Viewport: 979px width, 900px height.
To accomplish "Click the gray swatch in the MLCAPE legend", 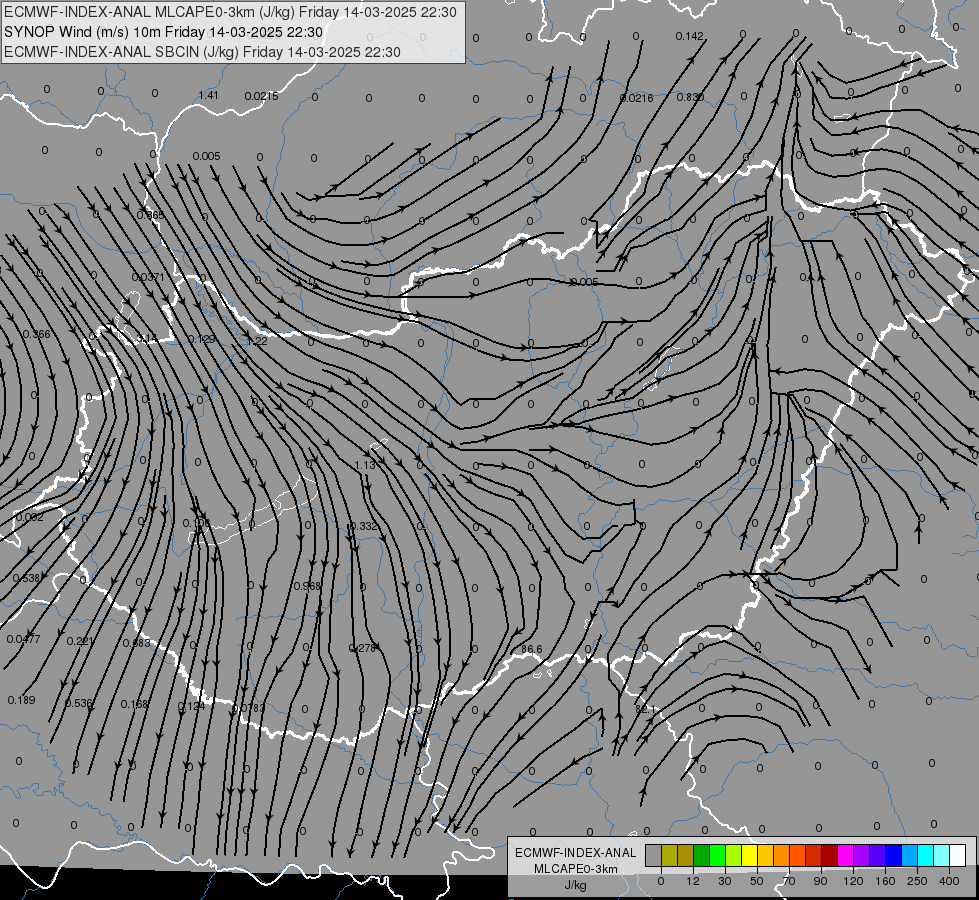I will 654,855.
